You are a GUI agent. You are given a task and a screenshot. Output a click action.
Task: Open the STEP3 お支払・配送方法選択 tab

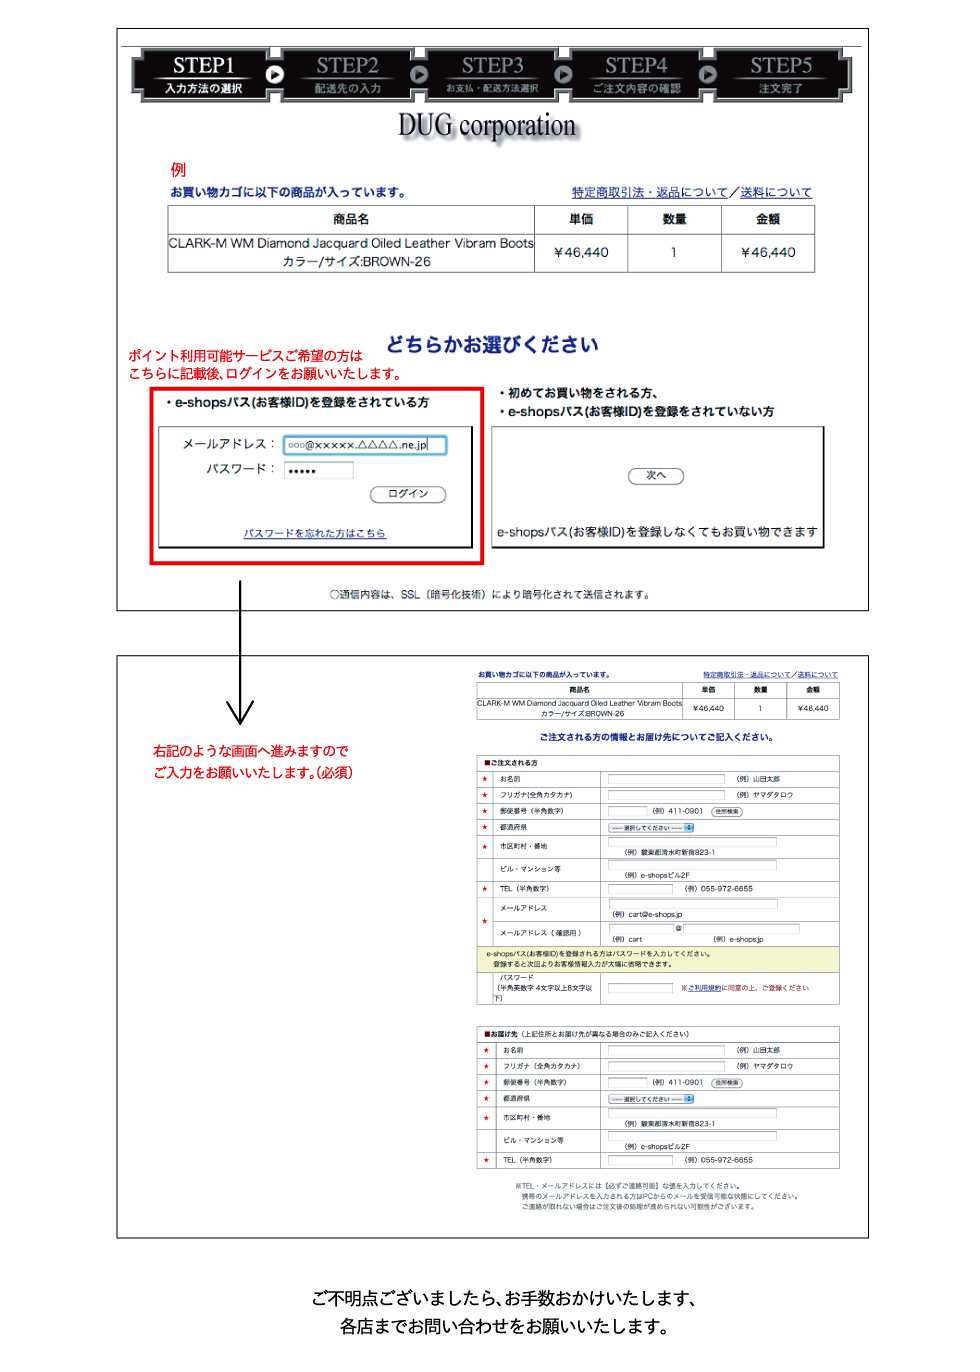click(492, 75)
